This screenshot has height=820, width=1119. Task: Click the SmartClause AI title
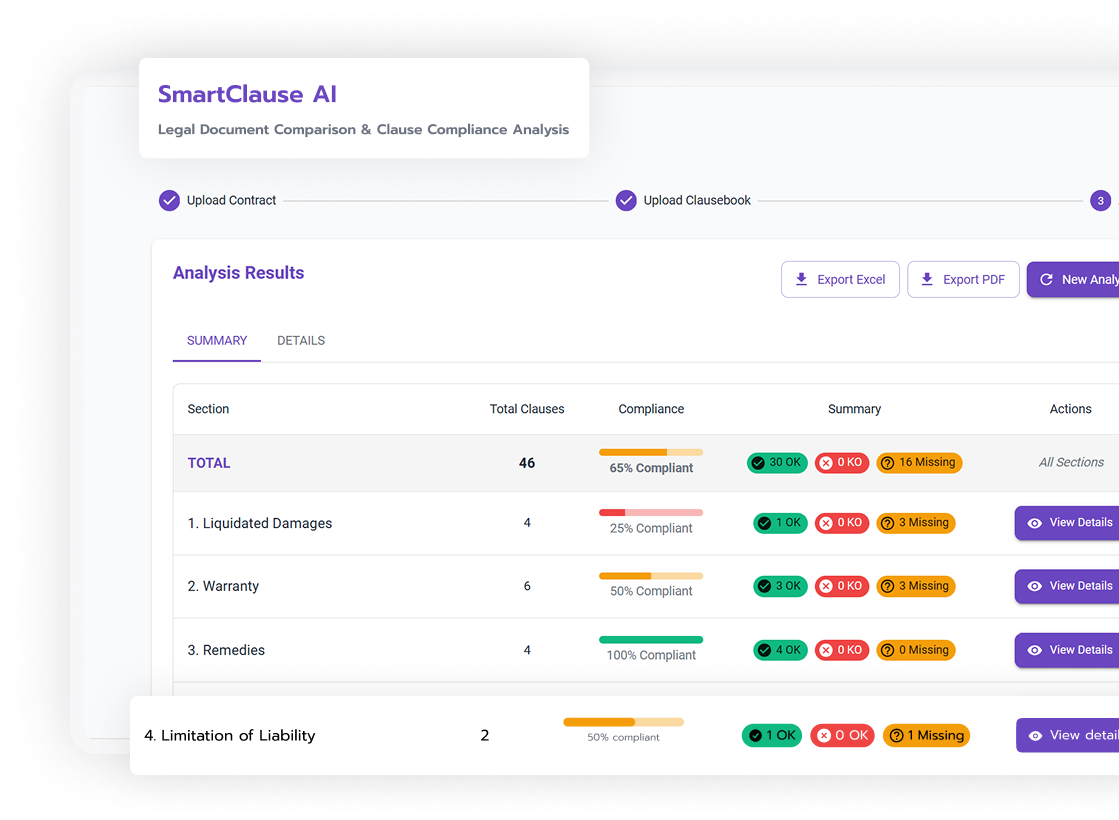[x=247, y=94]
